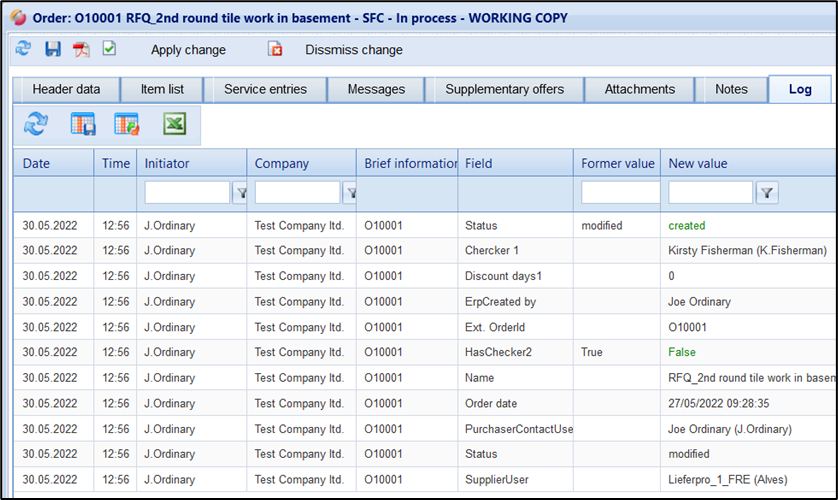Sort the log by the Date column header
Image resolution: width=838 pixels, height=500 pixels.
click(37, 163)
